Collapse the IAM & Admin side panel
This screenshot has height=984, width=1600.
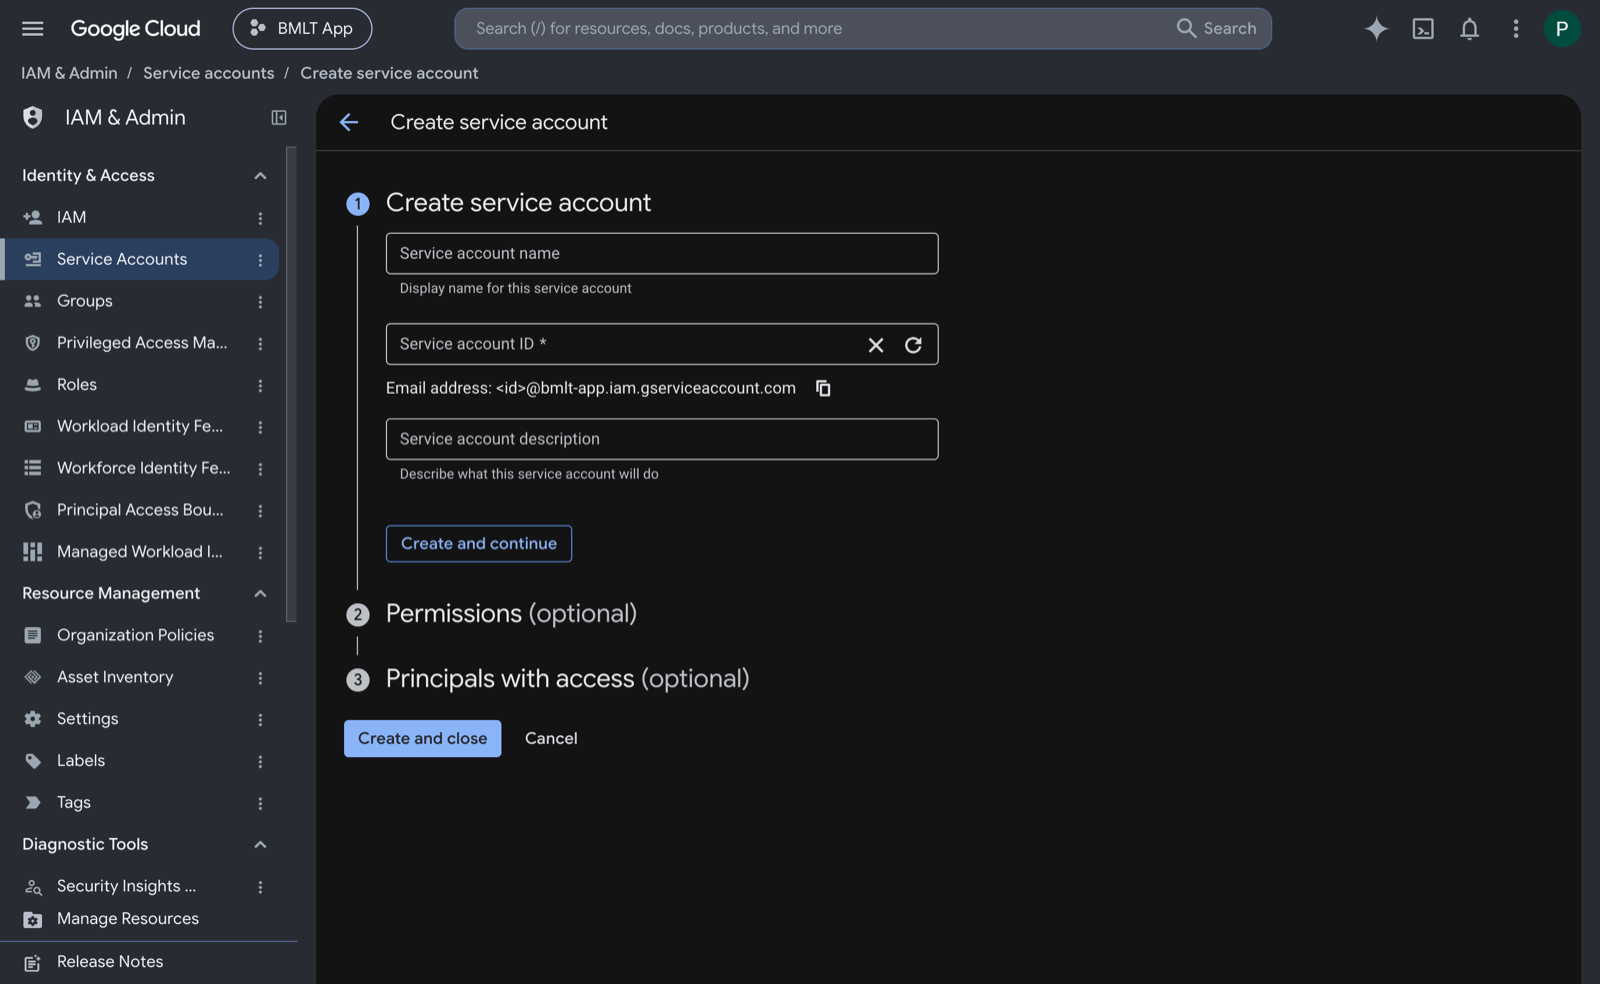pyautogui.click(x=279, y=118)
